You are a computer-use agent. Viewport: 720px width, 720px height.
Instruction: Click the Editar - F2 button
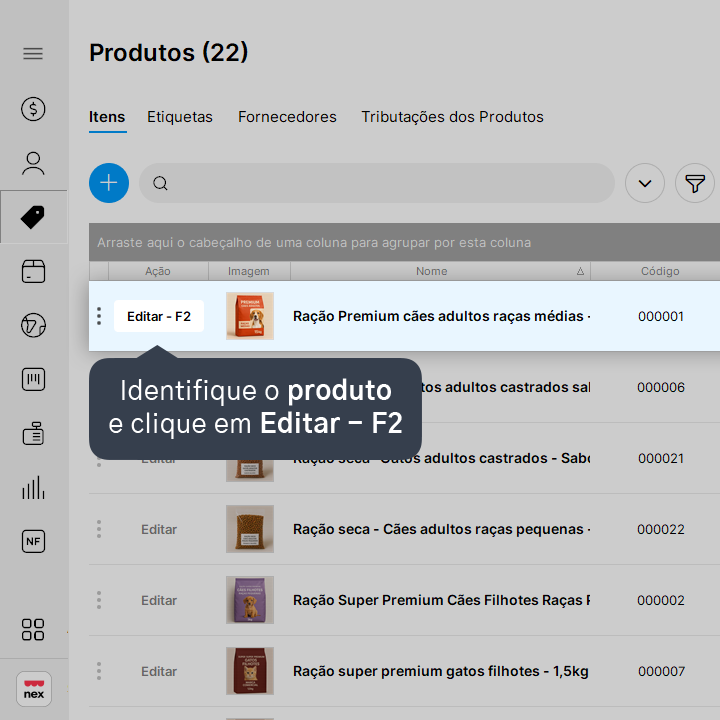tap(159, 316)
